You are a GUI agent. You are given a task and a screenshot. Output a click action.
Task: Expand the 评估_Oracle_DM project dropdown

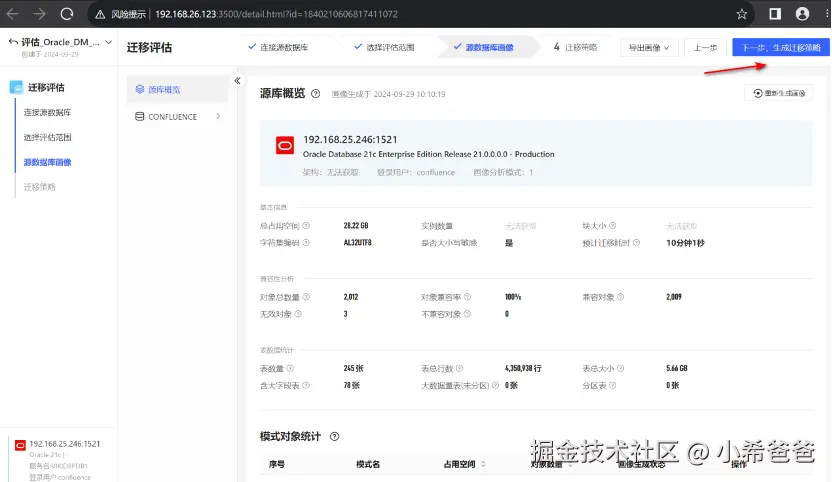click(108, 42)
